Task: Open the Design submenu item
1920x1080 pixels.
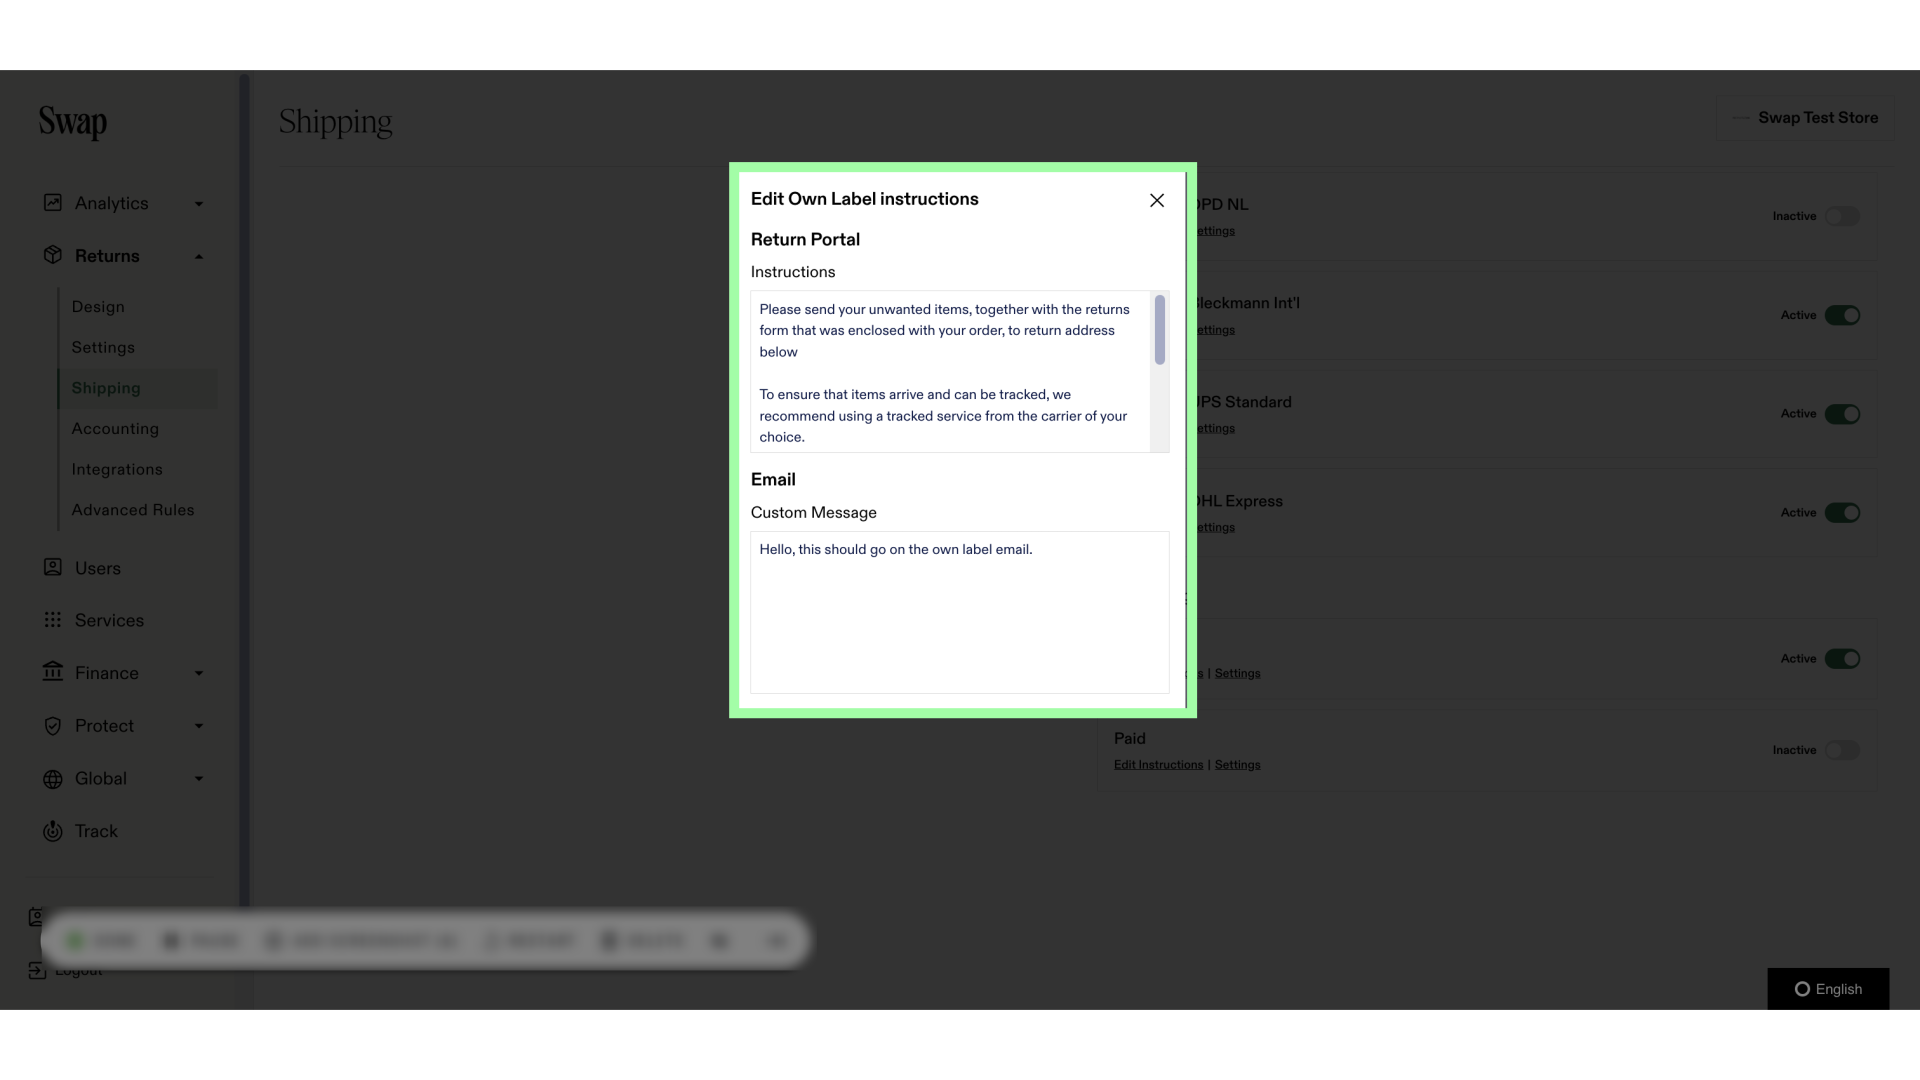Action: 98,307
